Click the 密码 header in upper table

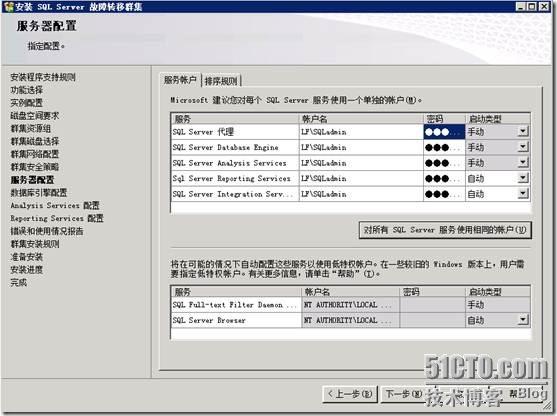[444, 119]
